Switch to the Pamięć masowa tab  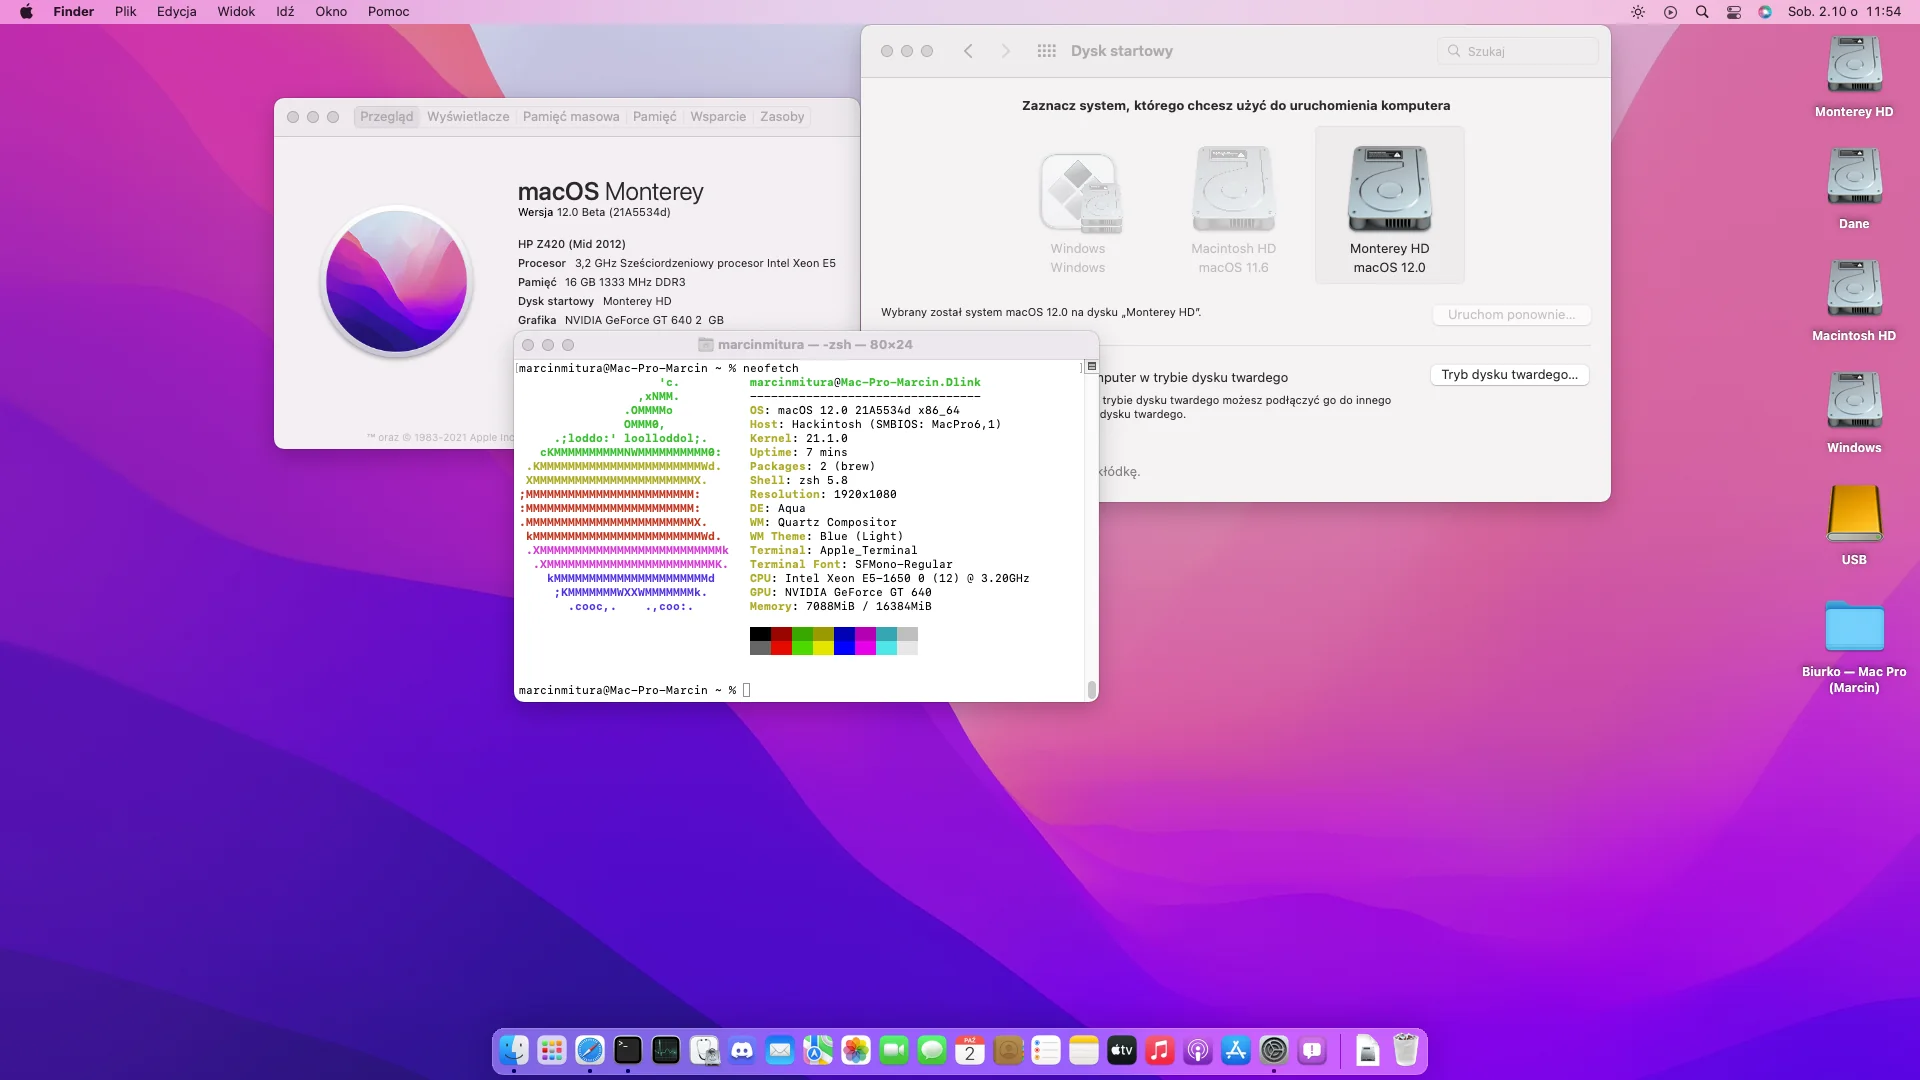[x=571, y=117]
